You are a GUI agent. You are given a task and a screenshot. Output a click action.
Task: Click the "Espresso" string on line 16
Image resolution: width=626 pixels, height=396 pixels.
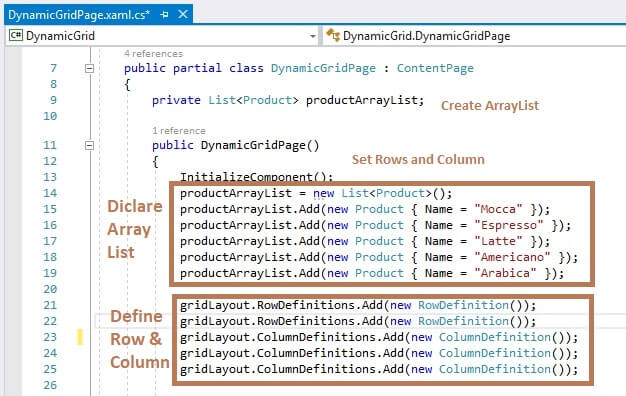click(x=509, y=225)
